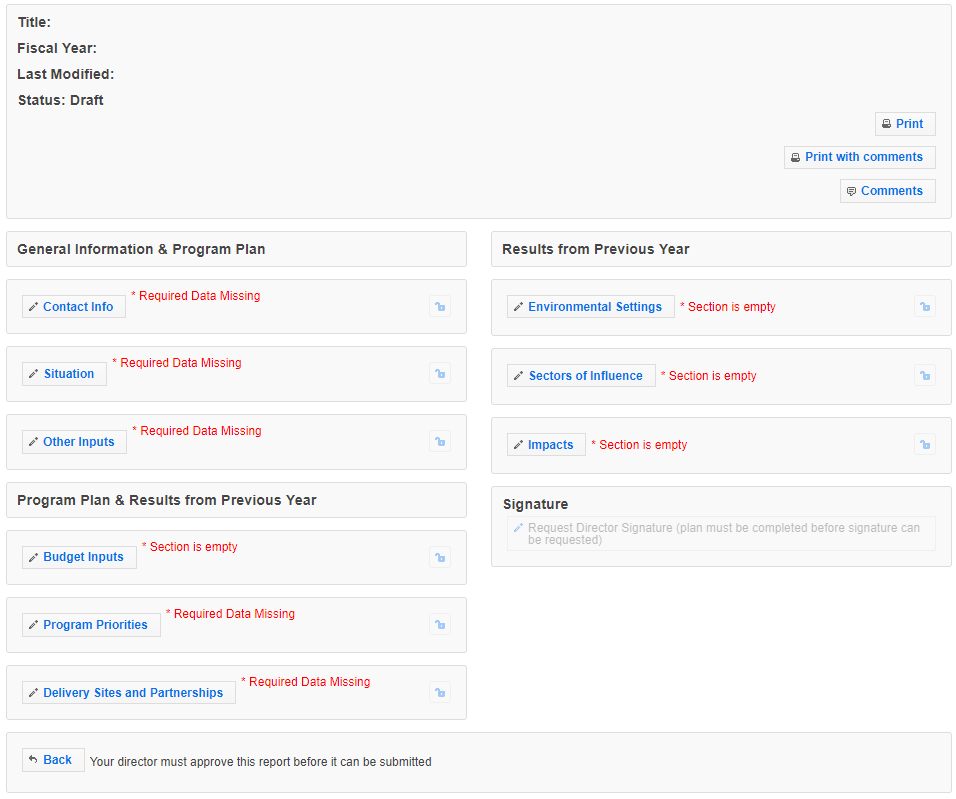Click the lock icon beside Impacts
Viewport: 956px width, 799px height.
pyautogui.click(x=925, y=445)
